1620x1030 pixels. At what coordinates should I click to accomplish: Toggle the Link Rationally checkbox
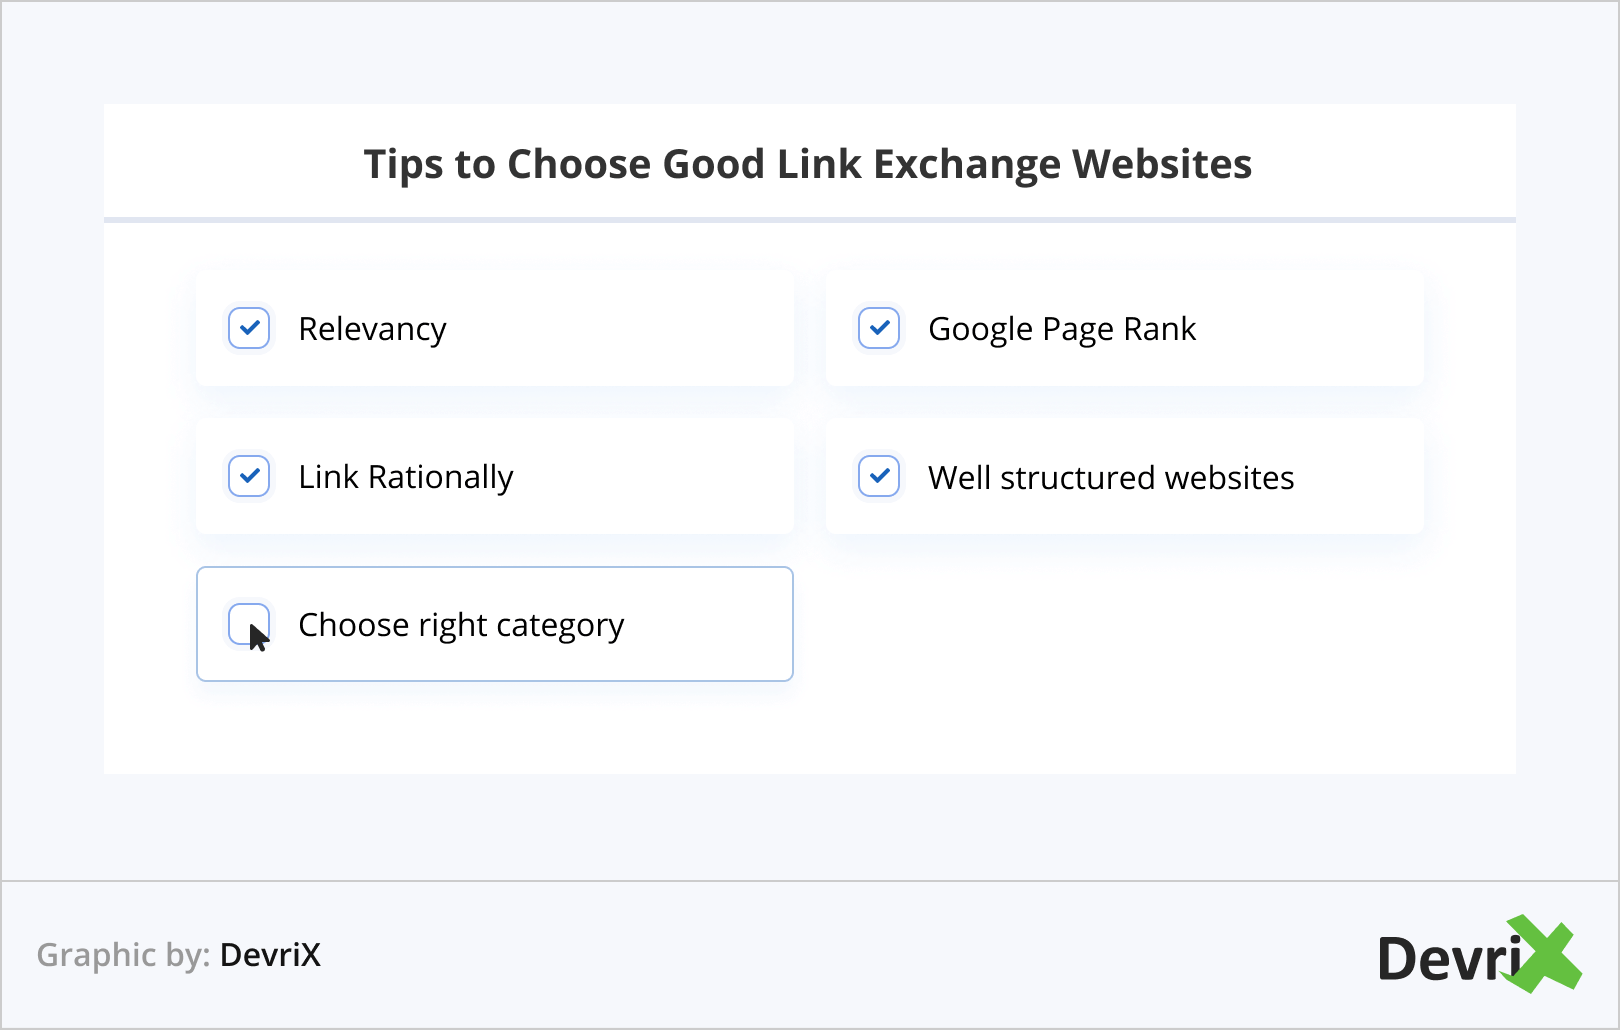click(249, 476)
